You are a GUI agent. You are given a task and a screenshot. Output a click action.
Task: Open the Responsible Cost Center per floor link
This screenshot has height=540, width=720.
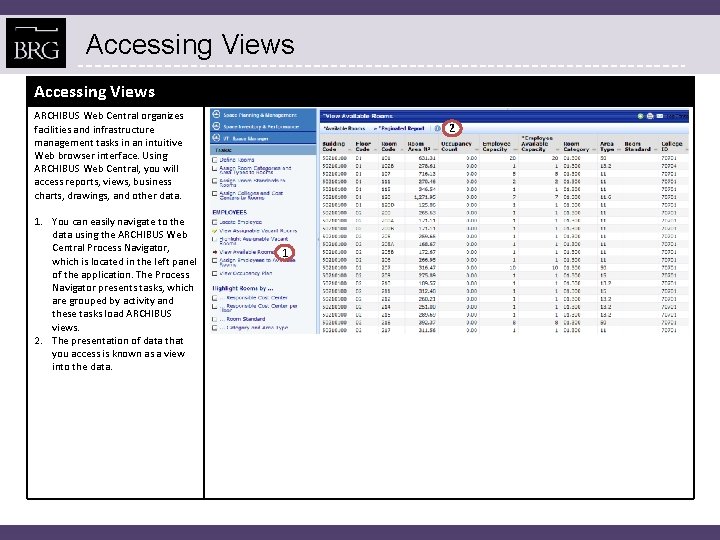click(x=259, y=308)
